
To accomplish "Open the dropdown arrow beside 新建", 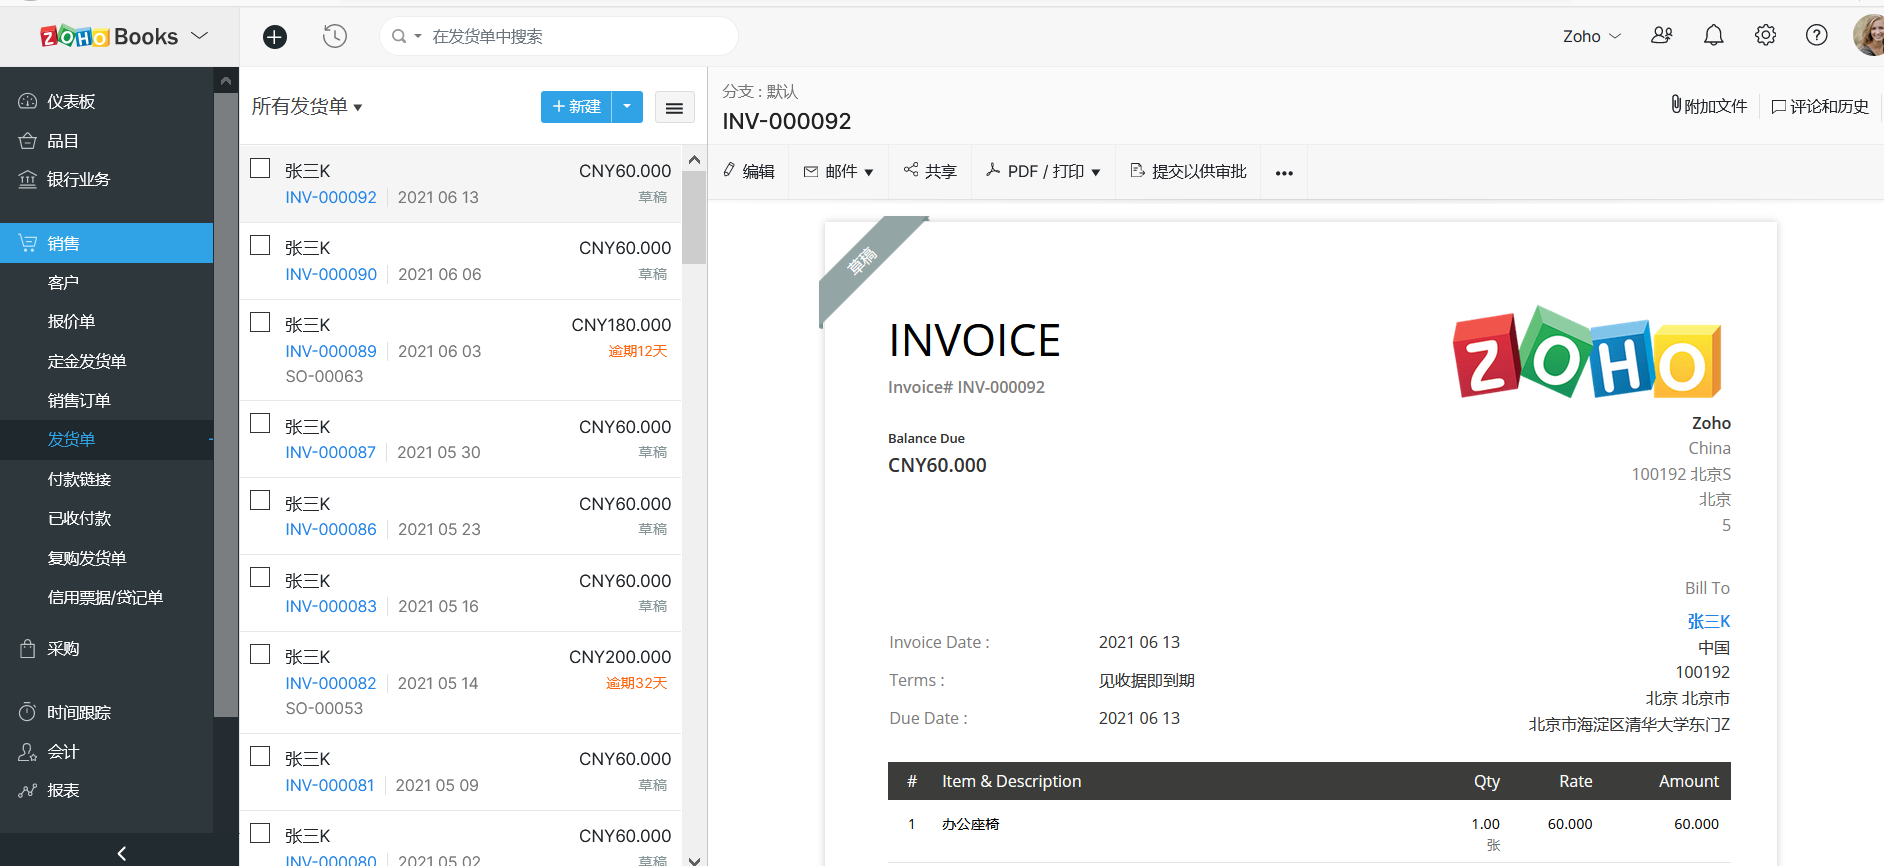I will click(627, 107).
